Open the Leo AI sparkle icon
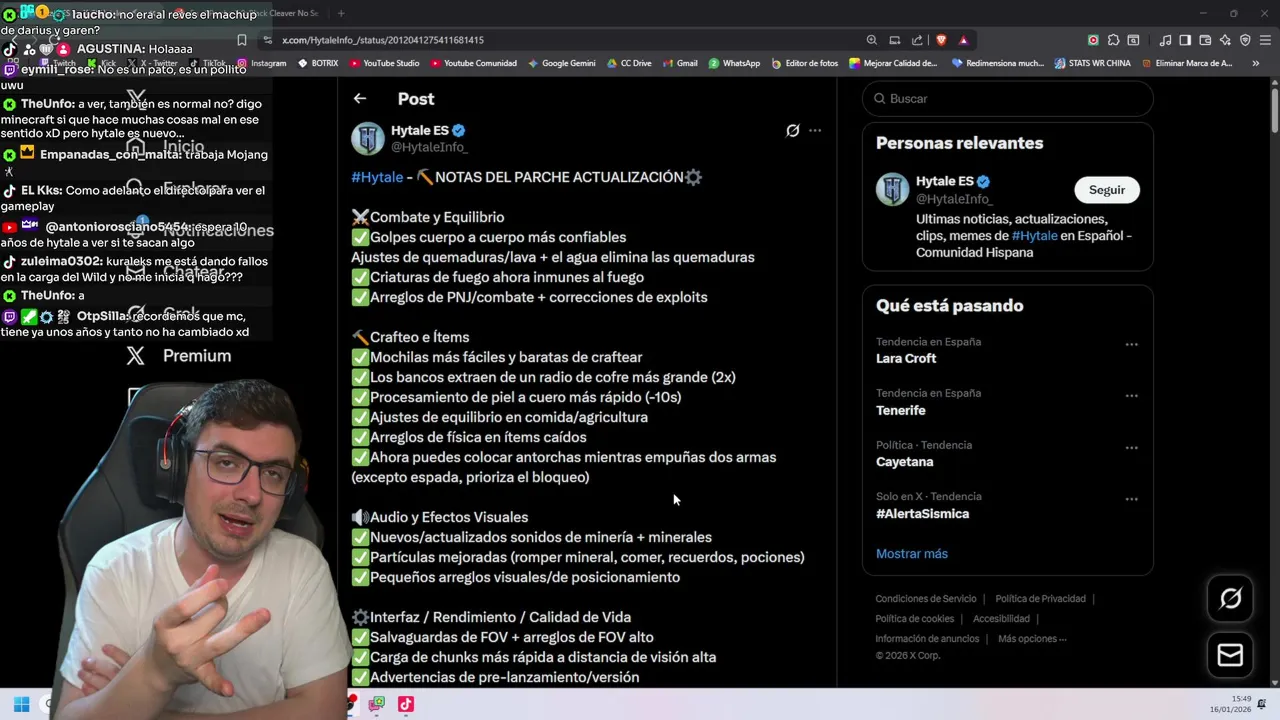The width and height of the screenshot is (1280, 720). [x=1225, y=40]
